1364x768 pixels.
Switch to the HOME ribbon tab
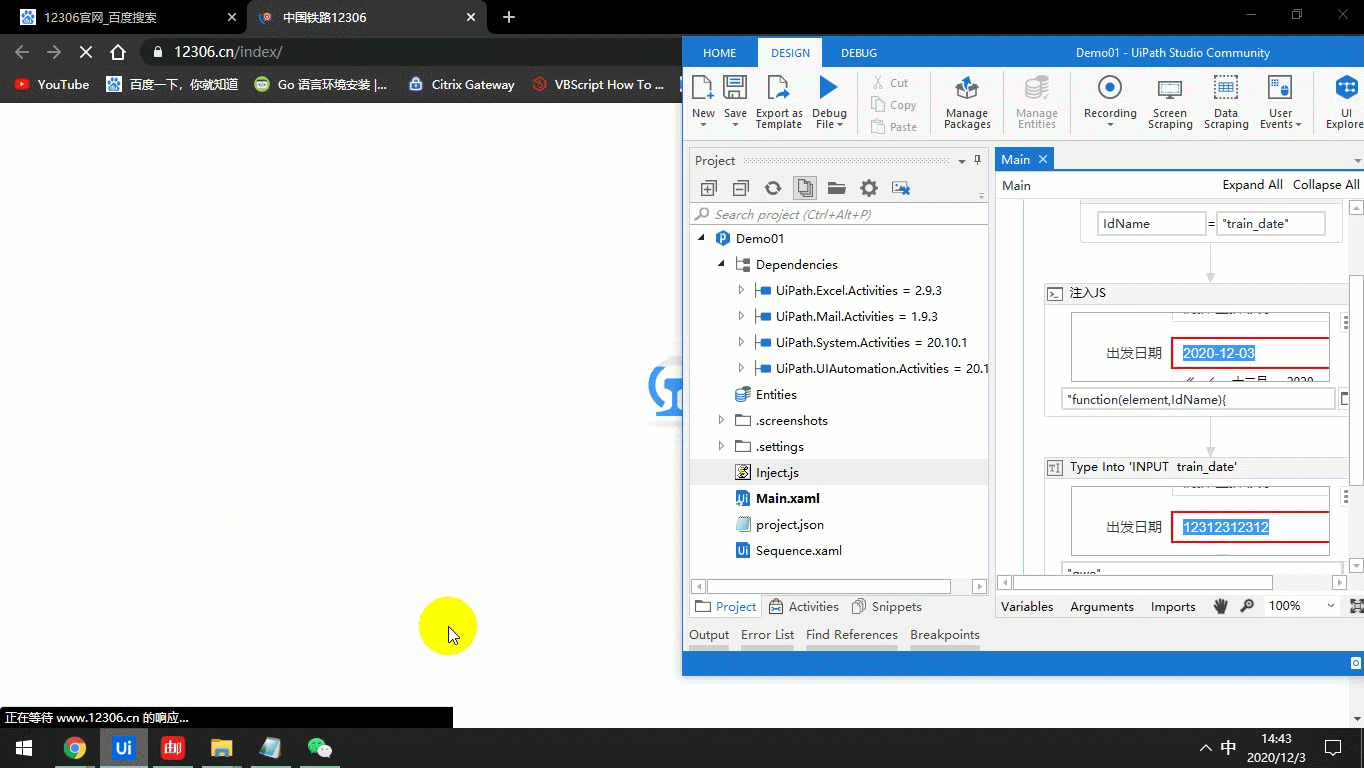click(719, 53)
